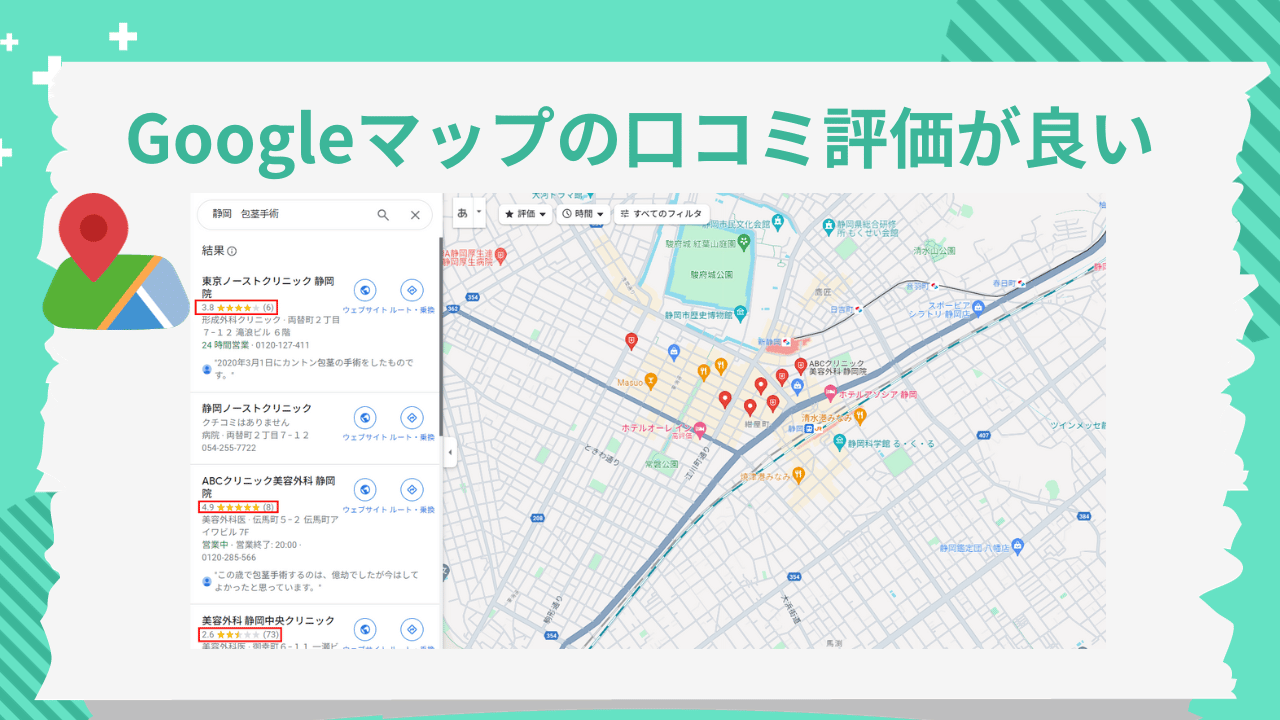The height and width of the screenshot is (720, 1280).
Task: Click the info icon beside 結果
Action: (232, 252)
